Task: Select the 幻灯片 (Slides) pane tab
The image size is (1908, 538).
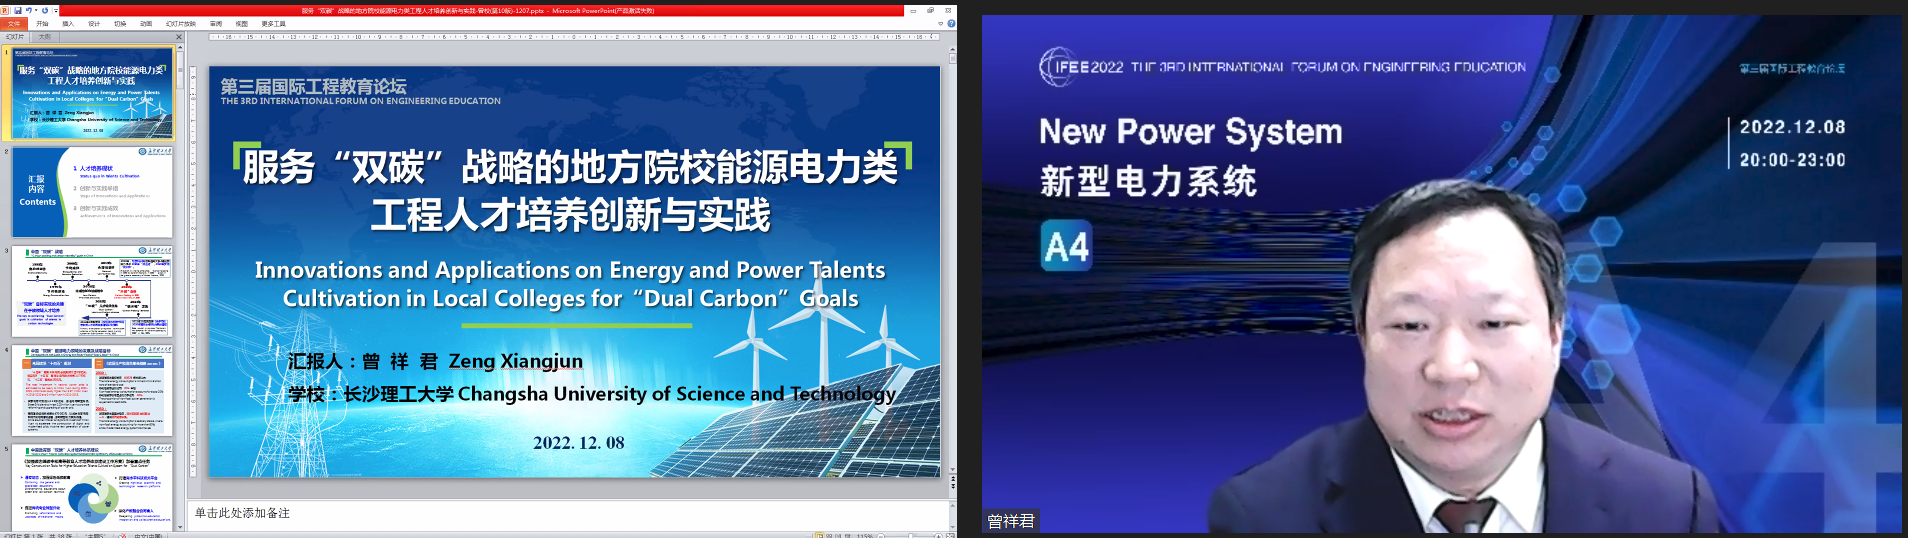Action: coord(15,37)
